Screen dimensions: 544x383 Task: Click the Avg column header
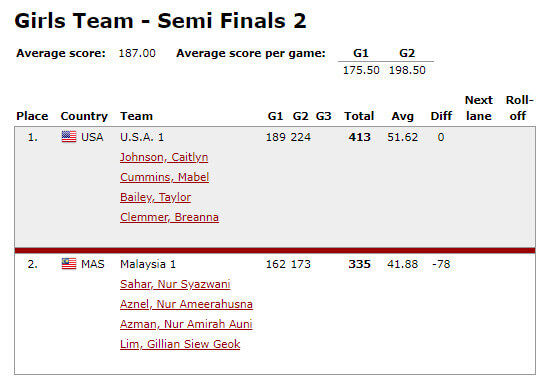[x=402, y=116]
